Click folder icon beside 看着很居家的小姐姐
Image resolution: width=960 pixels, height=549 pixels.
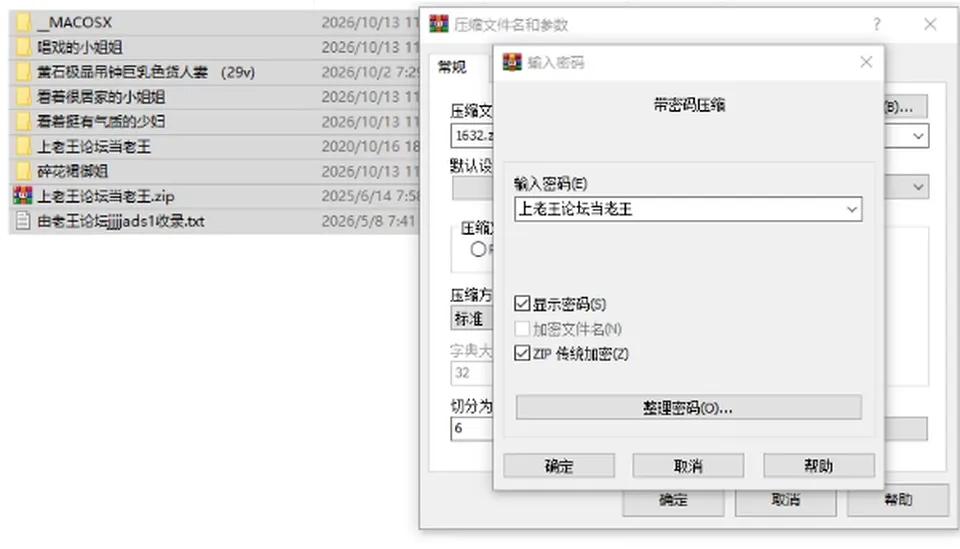pos(23,97)
